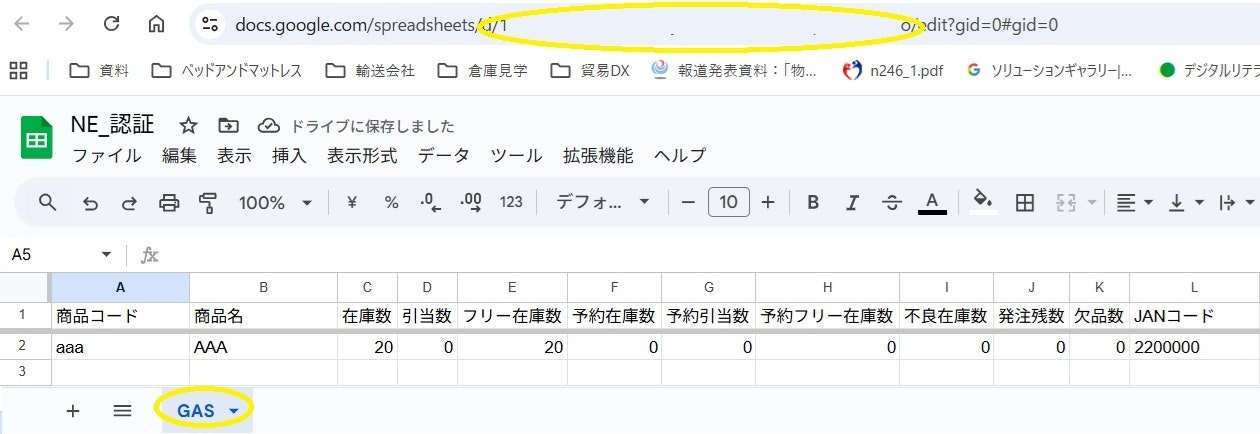The height and width of the screenshot is (434, 1260).
Task: Open the text color picker
Action: [x=932, y=202]
